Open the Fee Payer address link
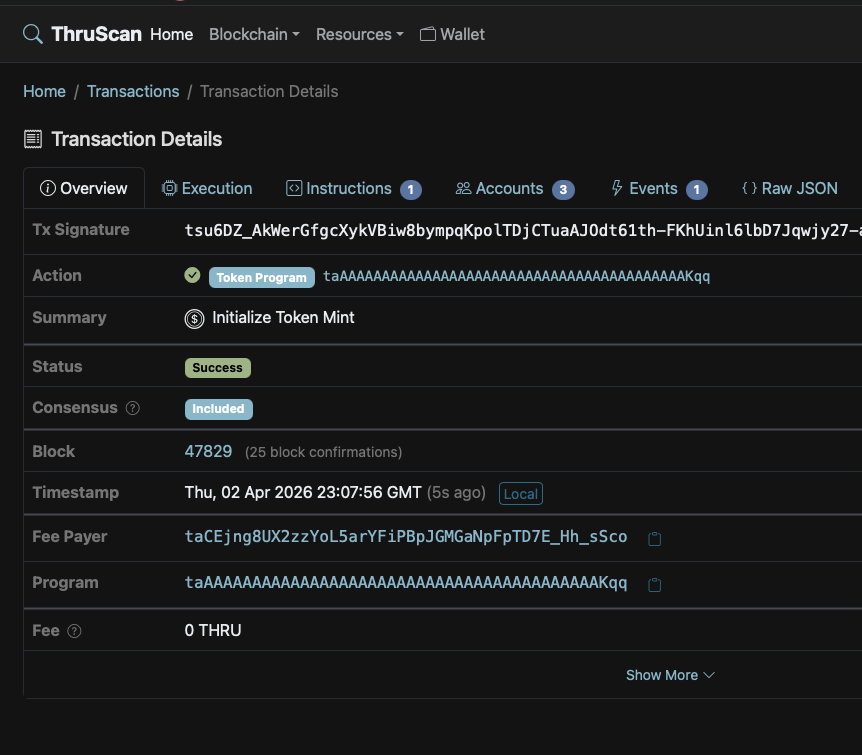Screen dimensions: 862x755 (406, 537)
